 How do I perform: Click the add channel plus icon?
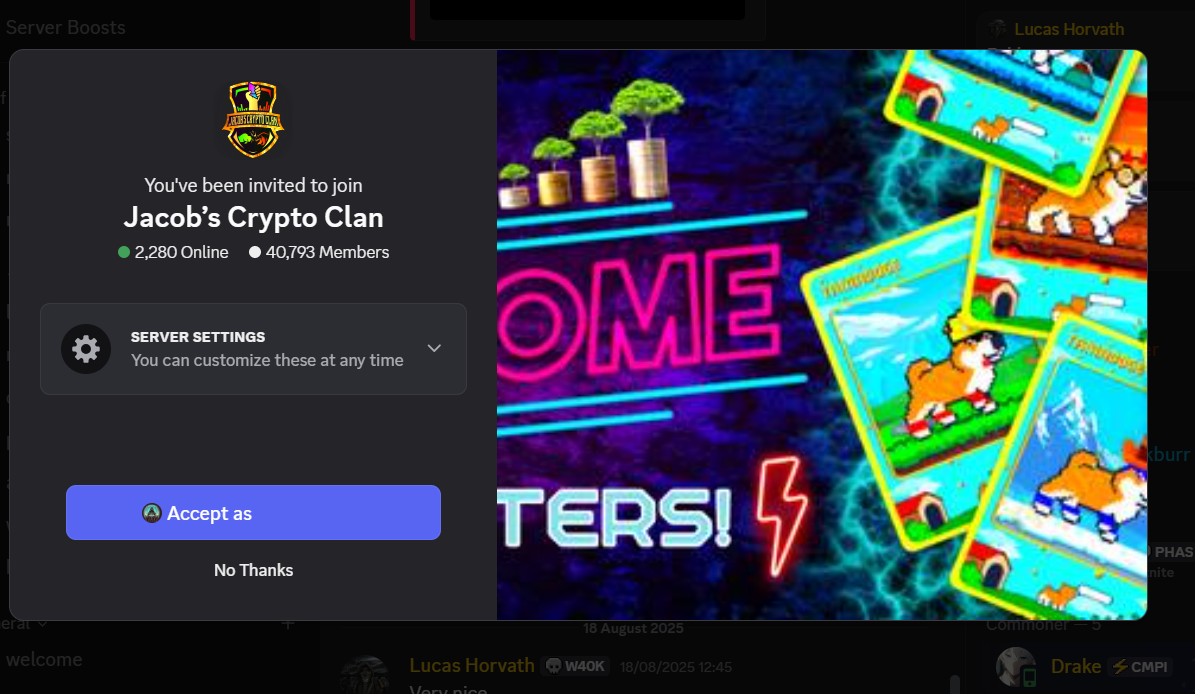288,624
